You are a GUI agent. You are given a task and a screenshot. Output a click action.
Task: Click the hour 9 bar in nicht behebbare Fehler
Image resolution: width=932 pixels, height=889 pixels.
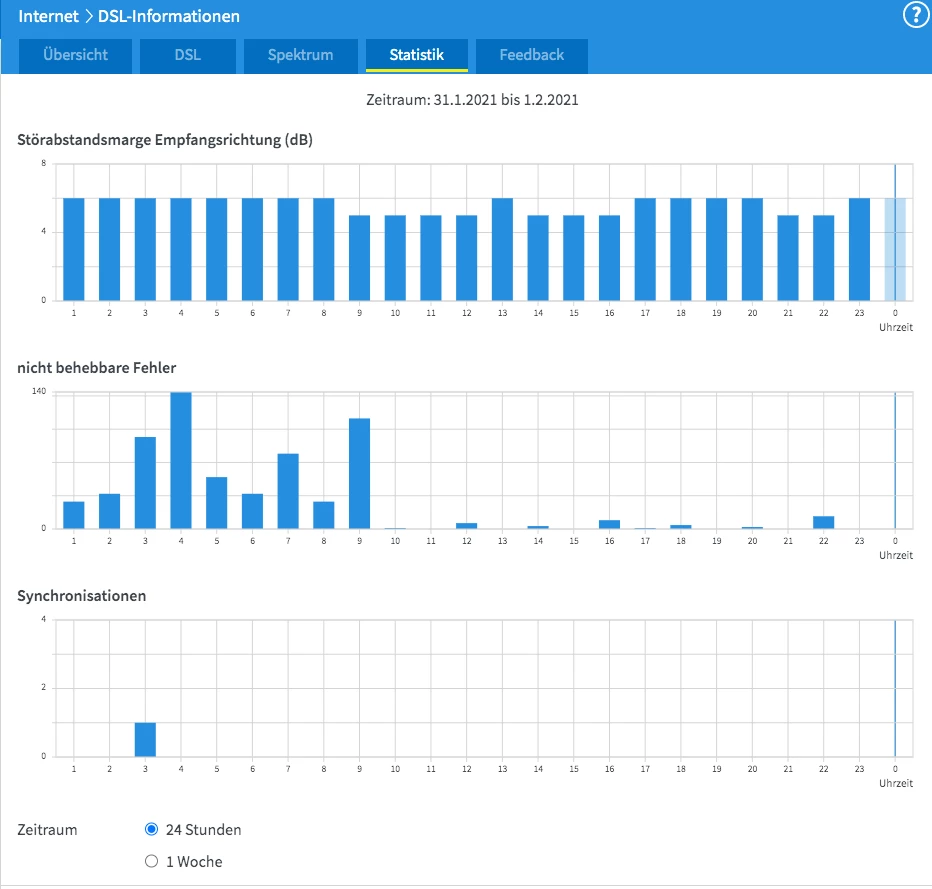[x=360, y=473]
